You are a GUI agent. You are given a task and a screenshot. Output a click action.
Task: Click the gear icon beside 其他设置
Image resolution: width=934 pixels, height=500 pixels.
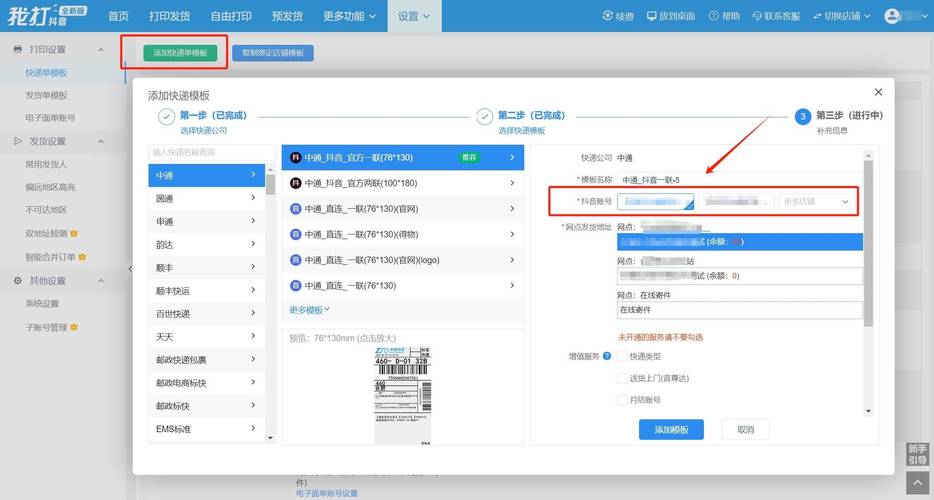pos(18,281)
